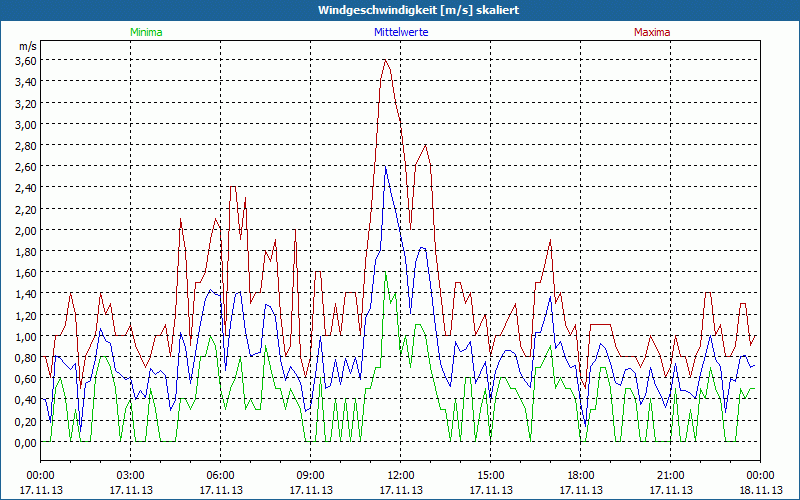Click the "09:00" time label
This screenshot has height=500, width=800.
pyautogui.click(x=311, y=476)
